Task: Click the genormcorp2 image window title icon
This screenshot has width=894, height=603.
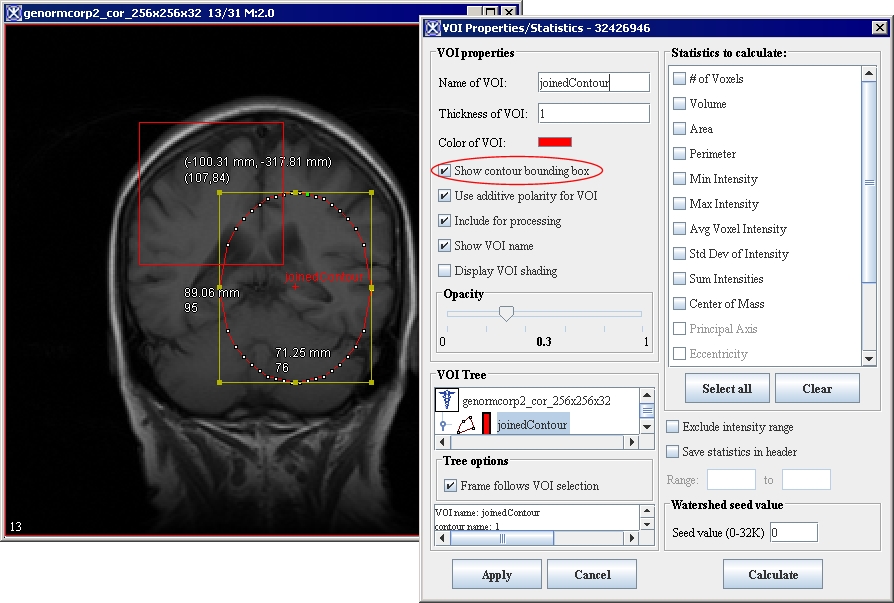Action: pyautogui.click(x=13, y=13)
